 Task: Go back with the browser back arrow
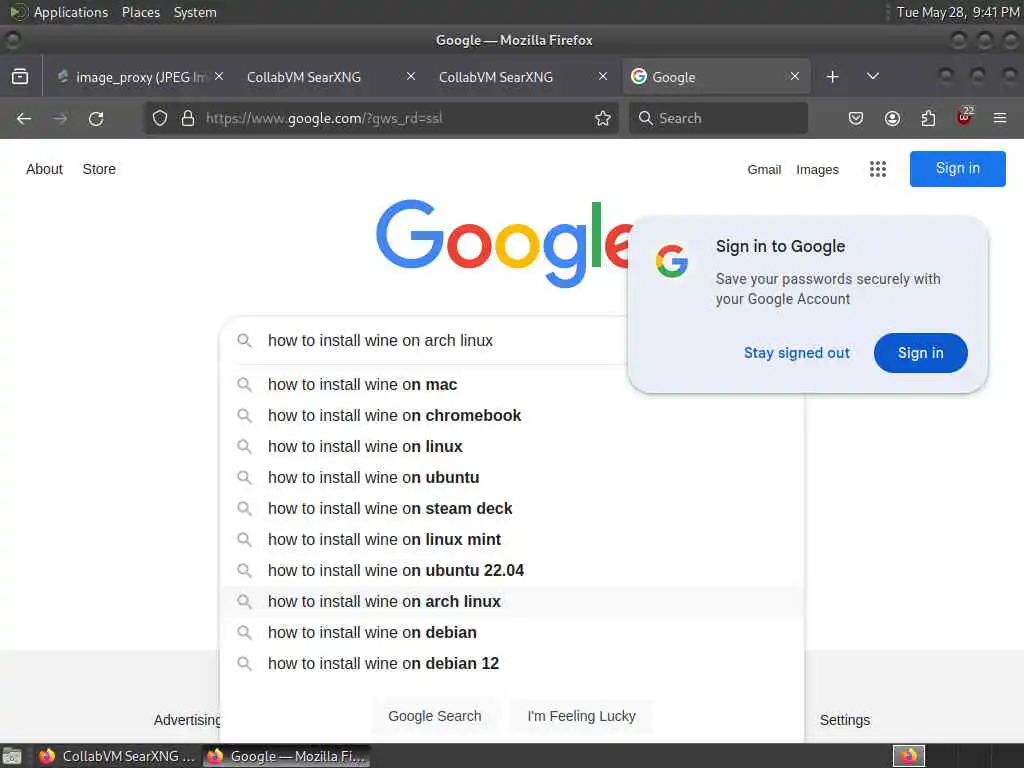point(24,118)
